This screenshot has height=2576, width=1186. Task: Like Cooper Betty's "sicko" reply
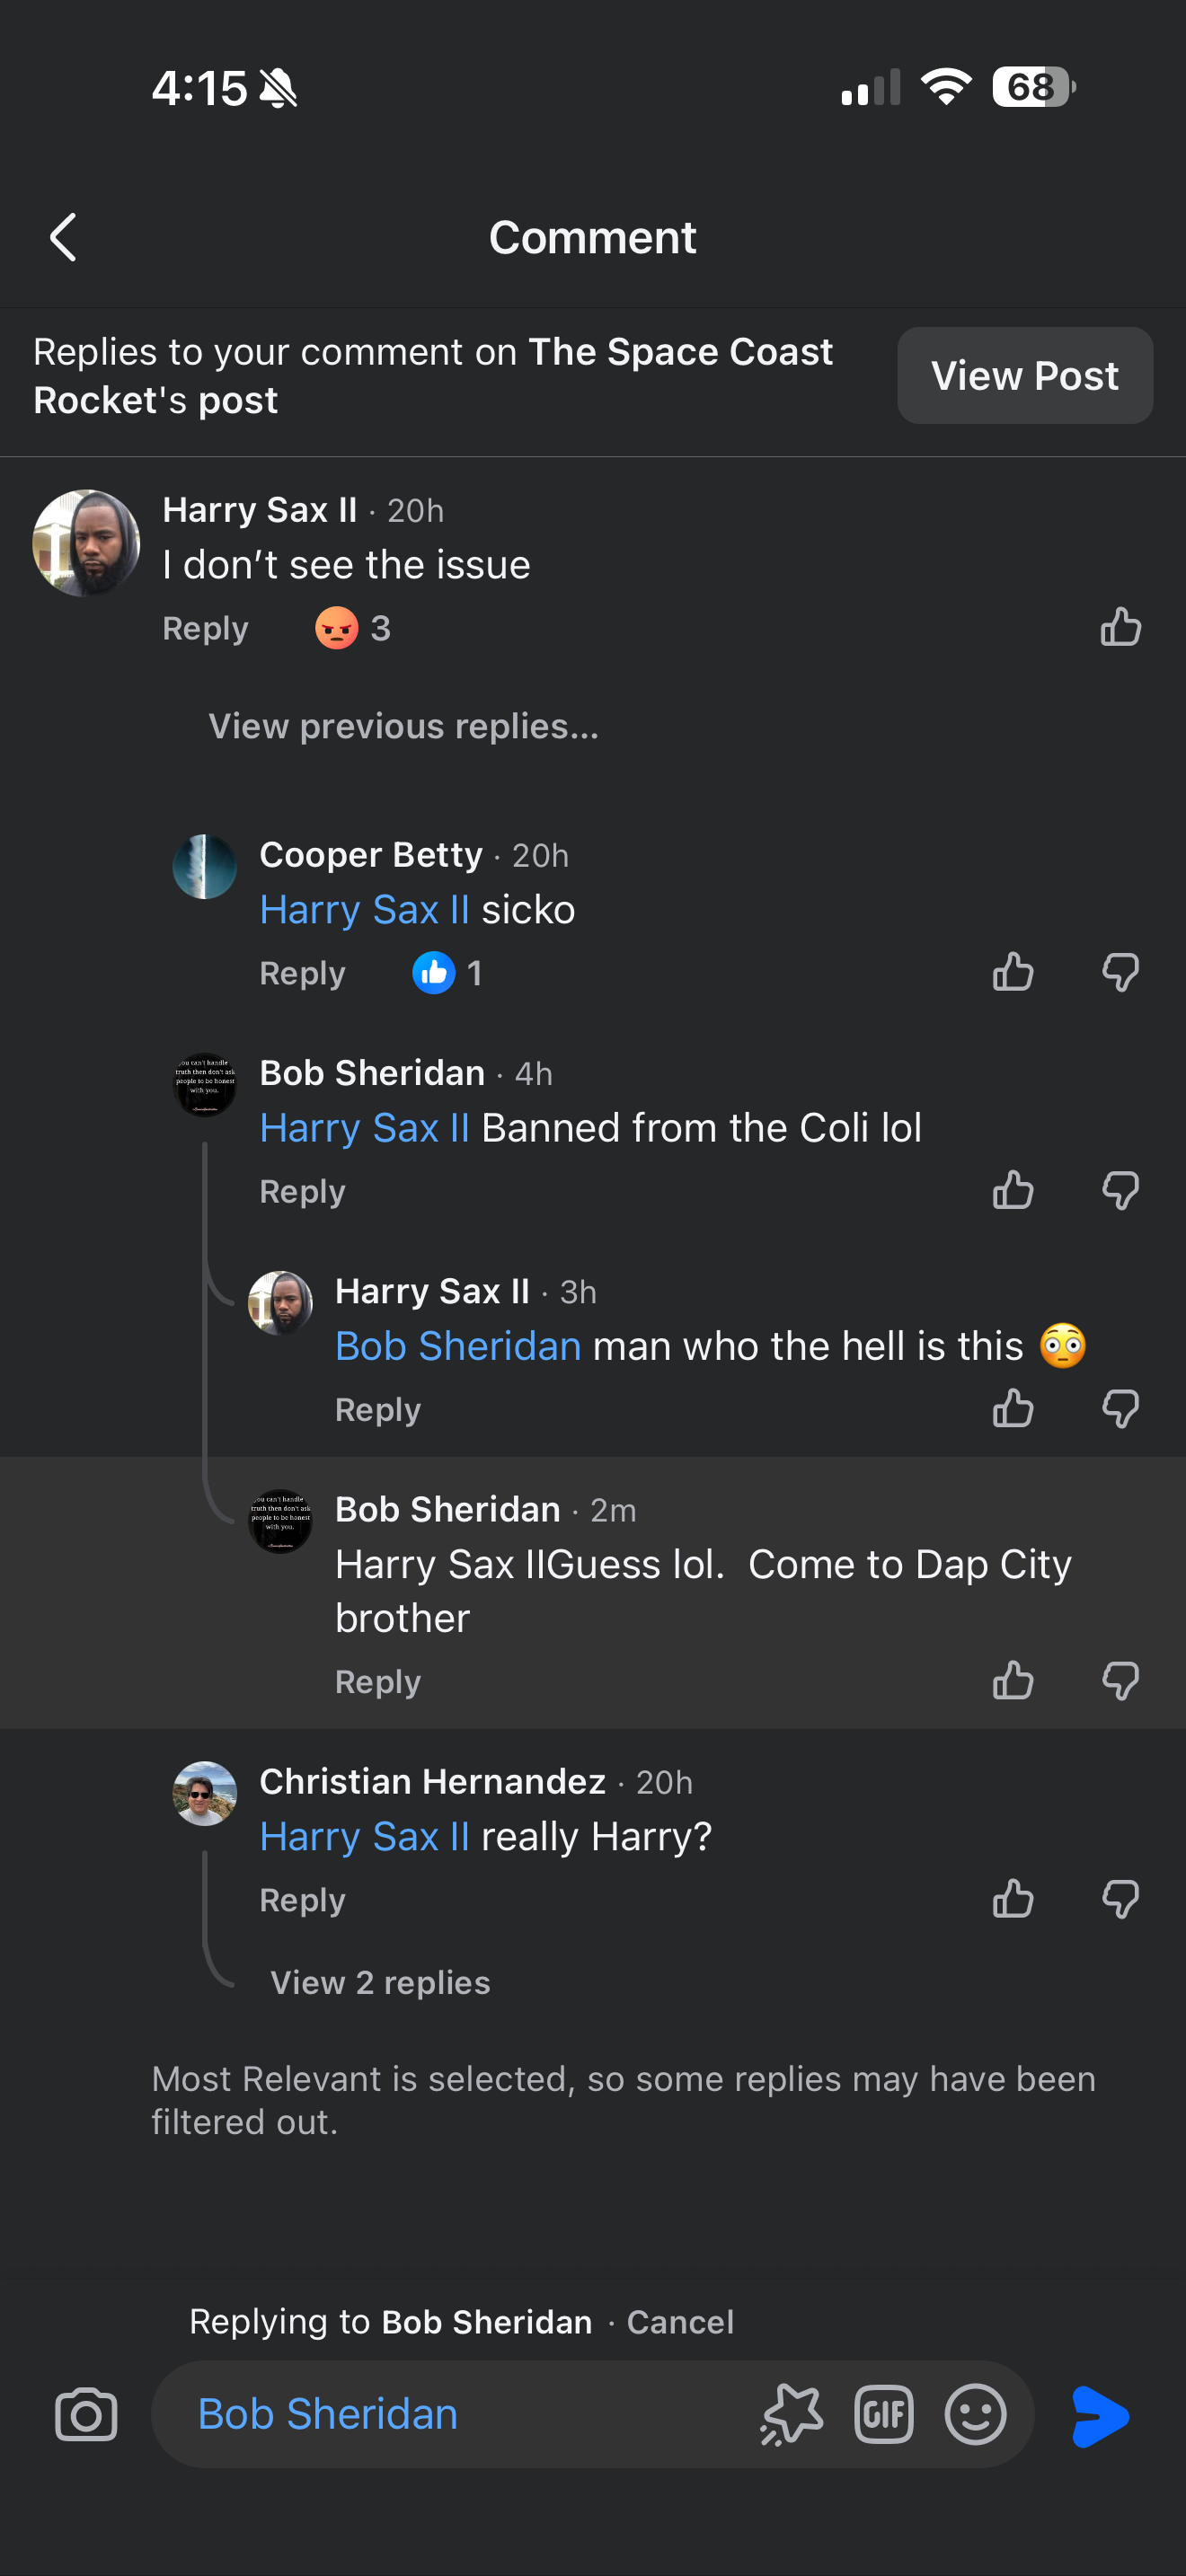point(1013,972)
